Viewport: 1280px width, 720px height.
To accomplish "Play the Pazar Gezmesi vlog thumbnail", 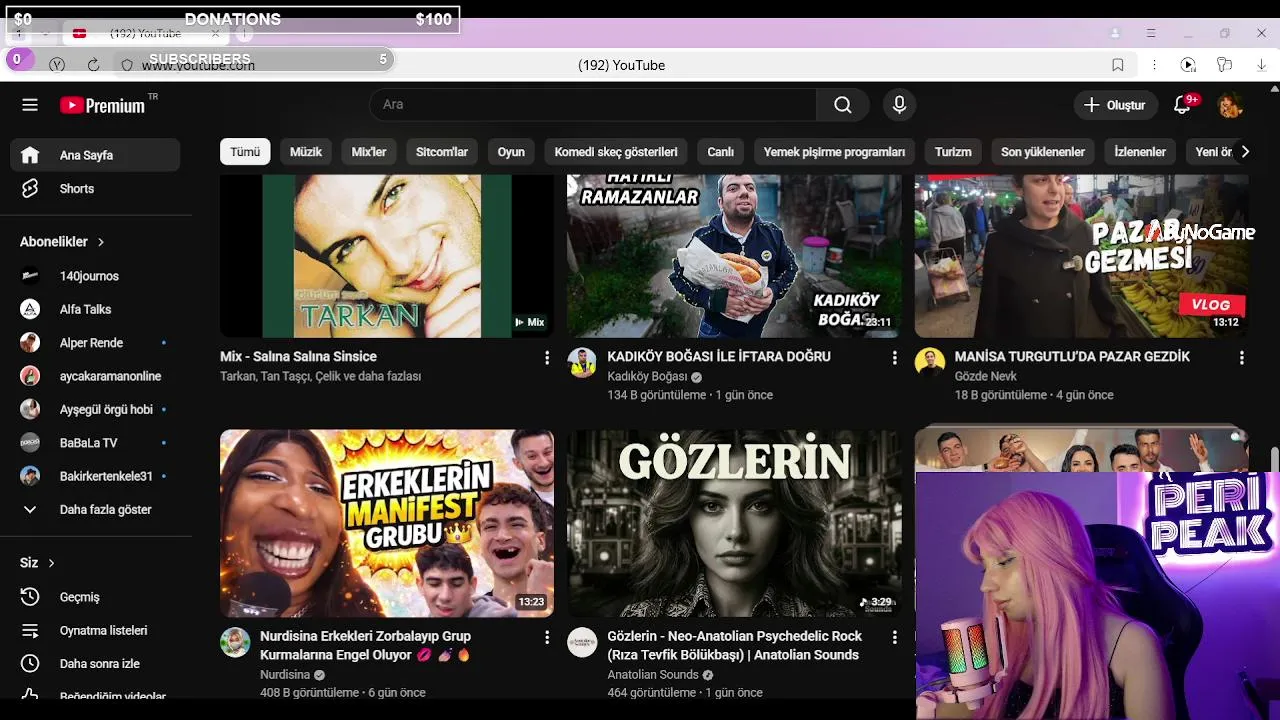I will coord(1081,256).
